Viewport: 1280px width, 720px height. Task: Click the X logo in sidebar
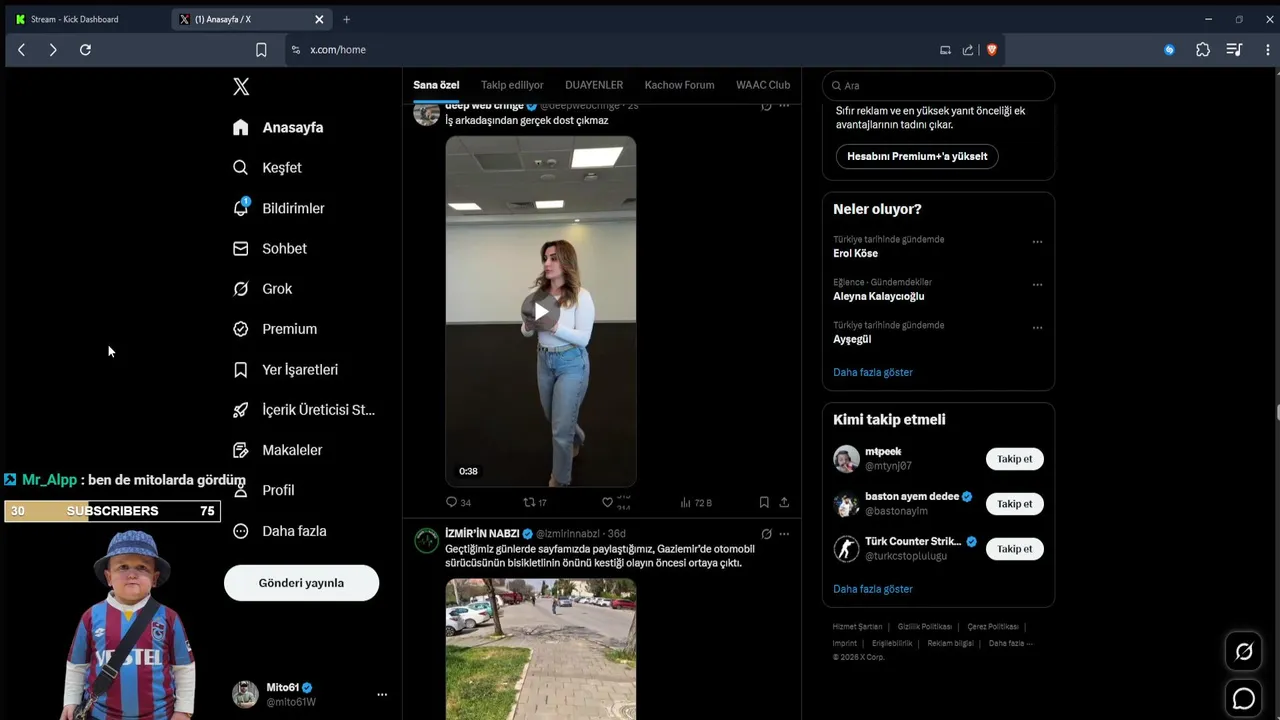click(x=241, y=87)
